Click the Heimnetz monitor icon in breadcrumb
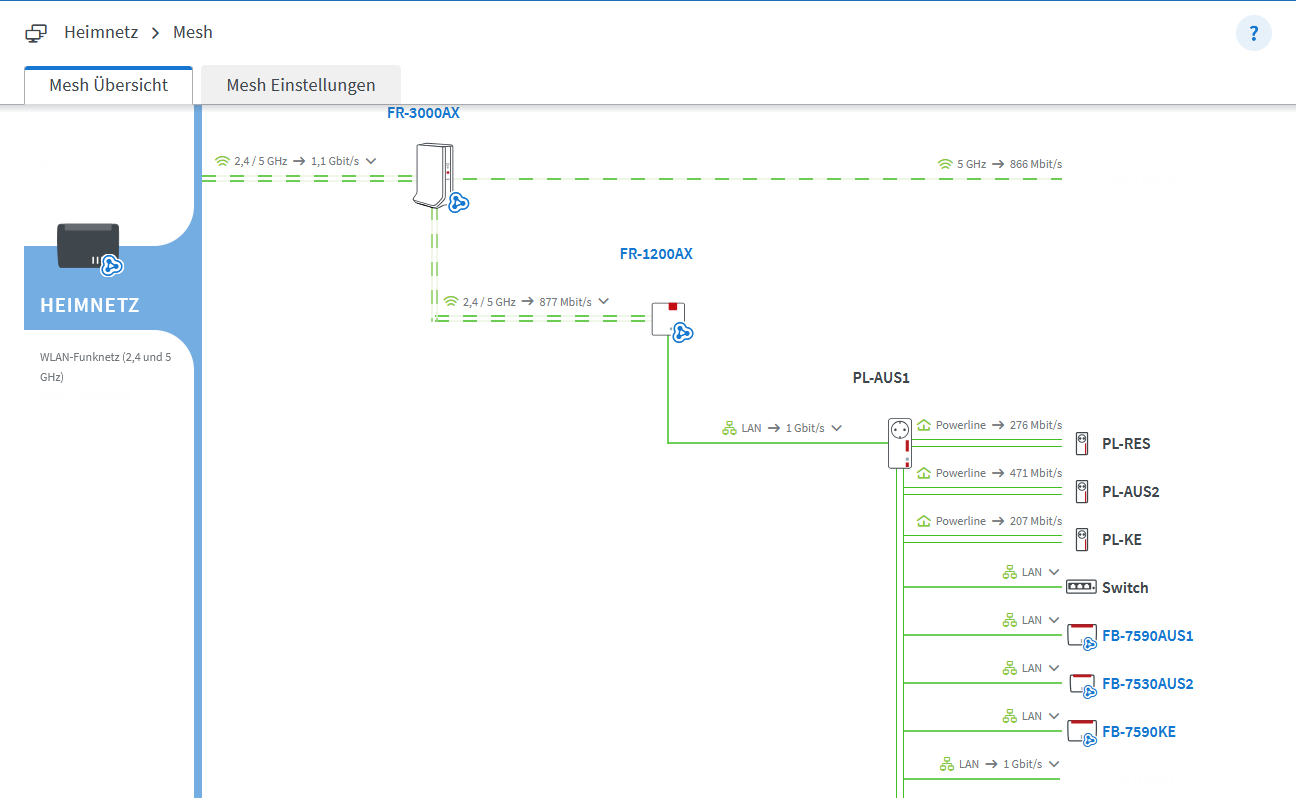The width and height of the screenshot is (1296, 798). pyautogui.click(x=36, y=33)
